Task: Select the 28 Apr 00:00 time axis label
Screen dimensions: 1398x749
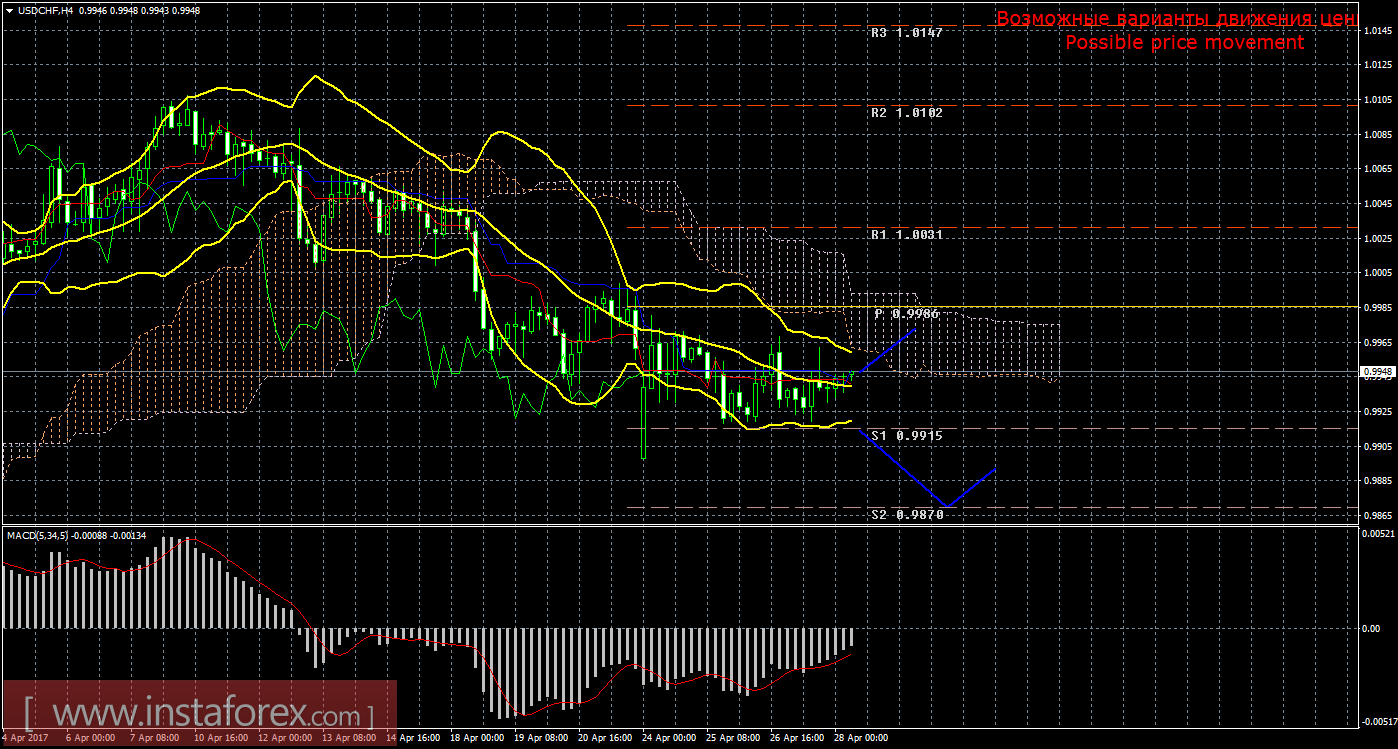Action: pos(863,738)
